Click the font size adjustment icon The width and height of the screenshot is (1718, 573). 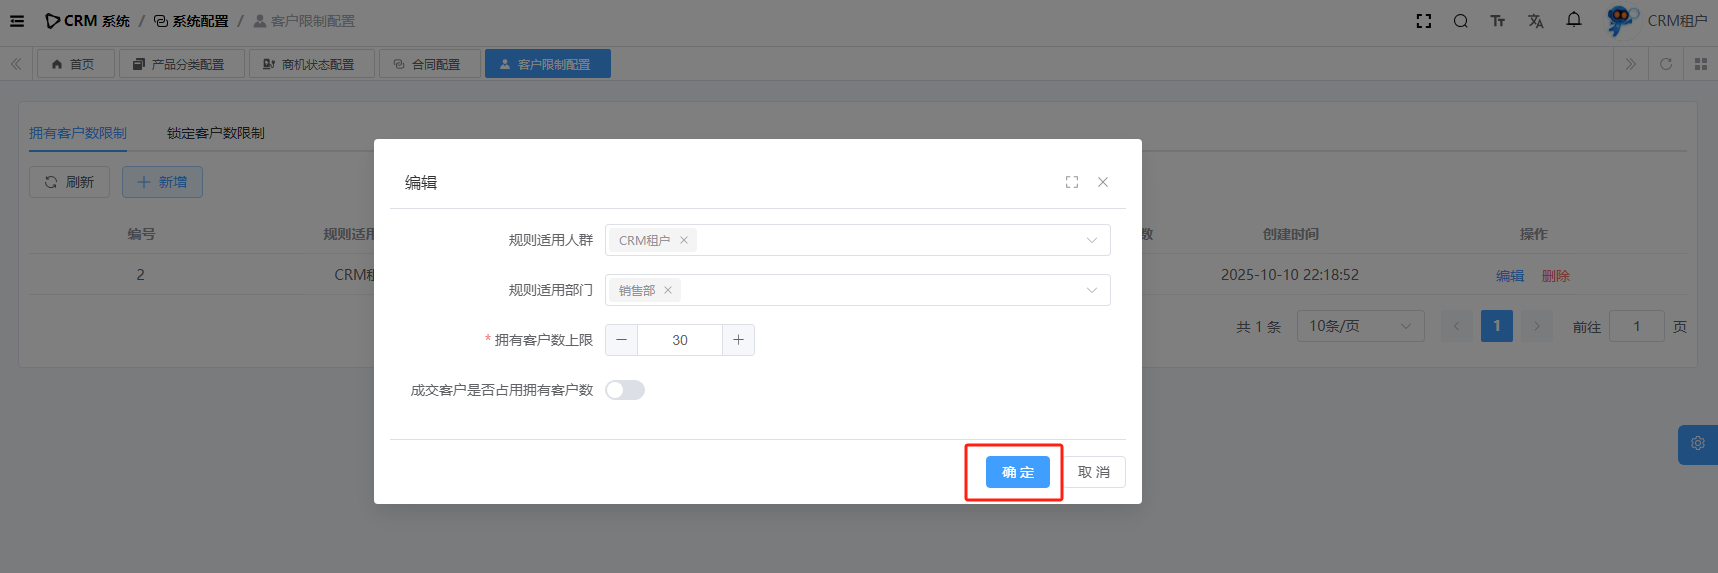coord(1498,21)
